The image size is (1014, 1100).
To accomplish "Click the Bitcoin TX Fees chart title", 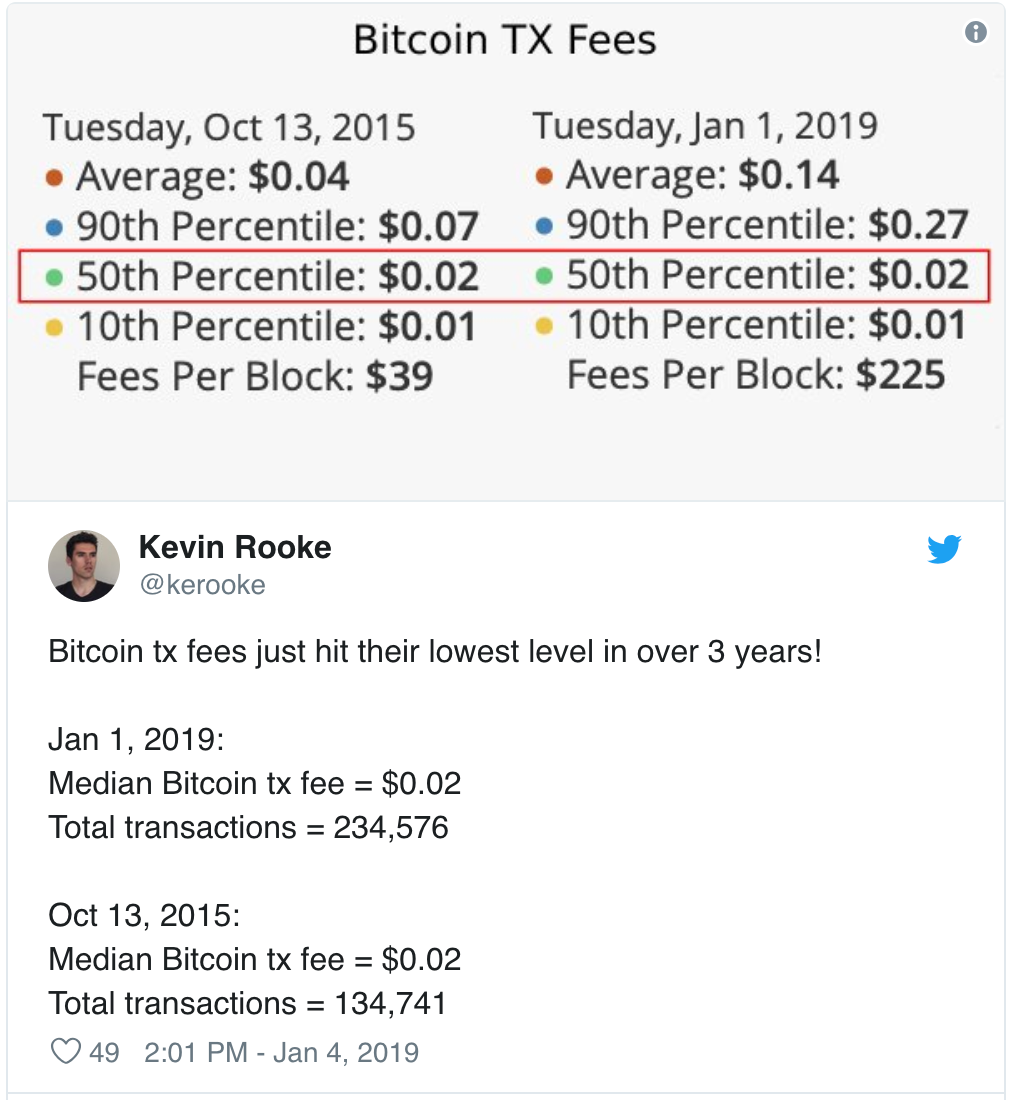I will 505,39.
